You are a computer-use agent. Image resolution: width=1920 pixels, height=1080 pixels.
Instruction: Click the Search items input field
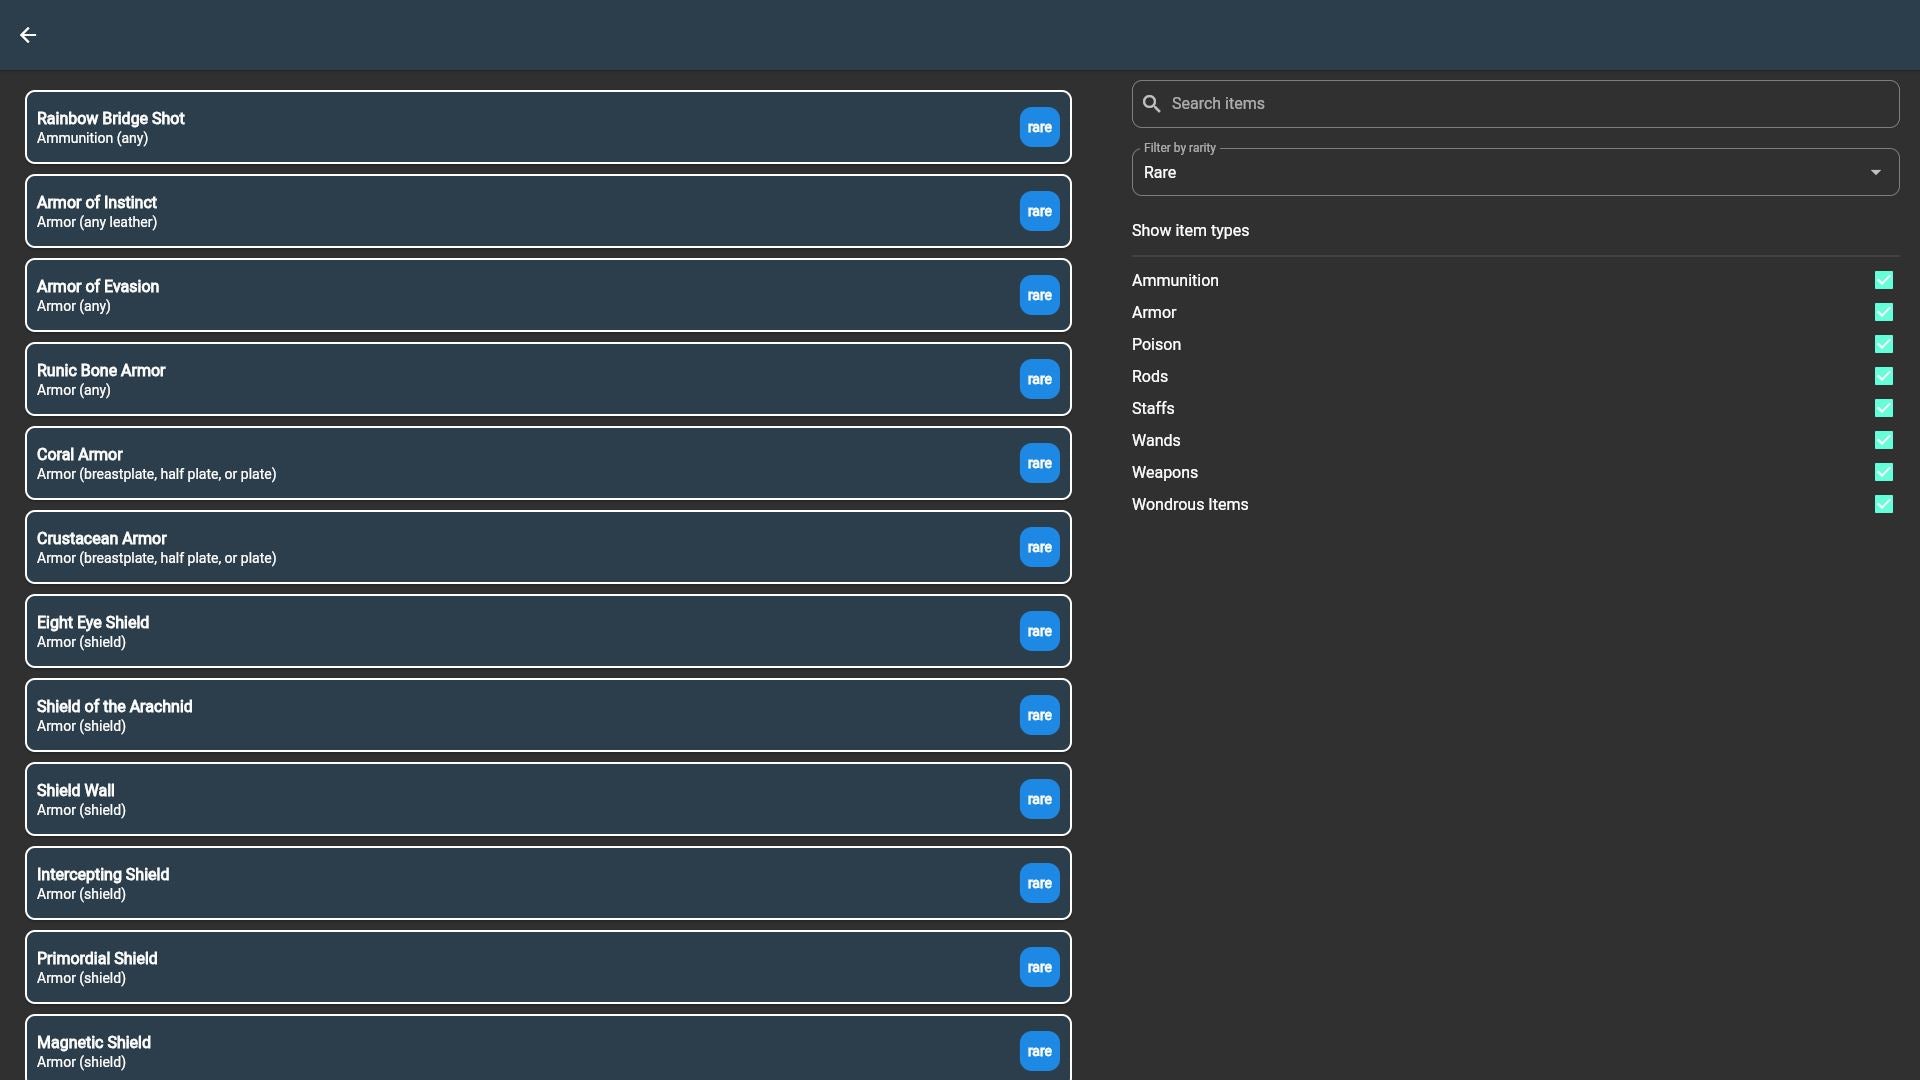1530,104
